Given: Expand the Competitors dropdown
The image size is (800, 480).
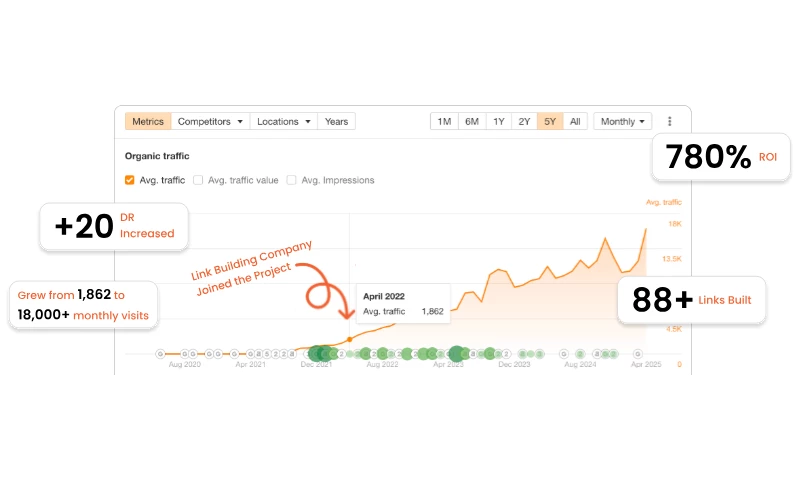Looking at the screenshot, I should tap(210, 121).
